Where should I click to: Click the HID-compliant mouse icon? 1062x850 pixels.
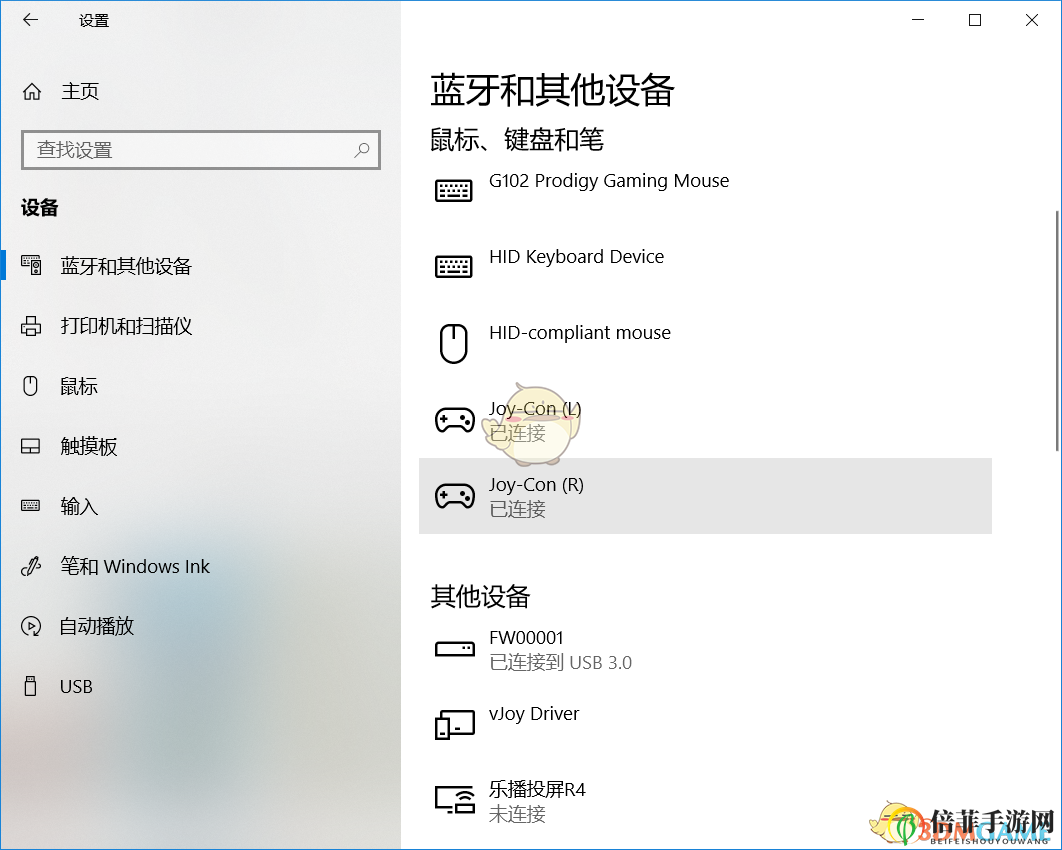(454, 343)
